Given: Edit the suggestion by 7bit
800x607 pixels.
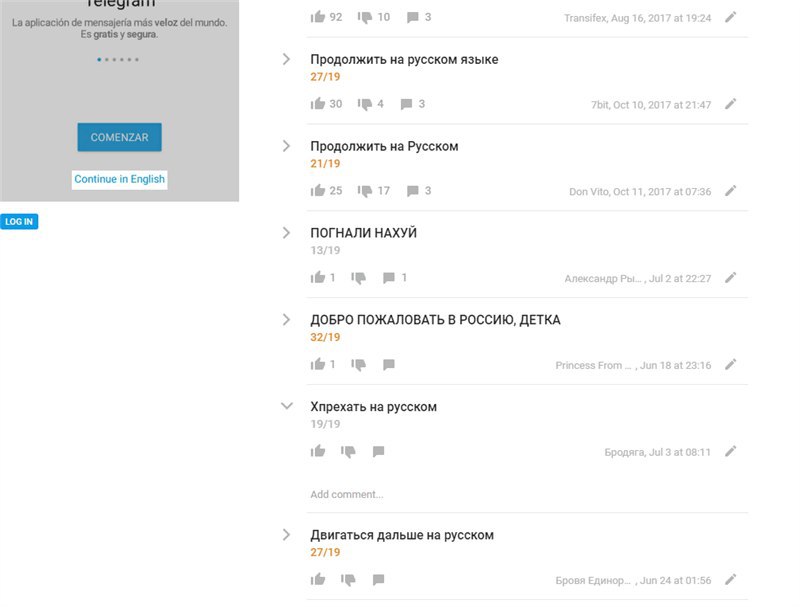Looking at the screenshot, I should pos(731,104).
